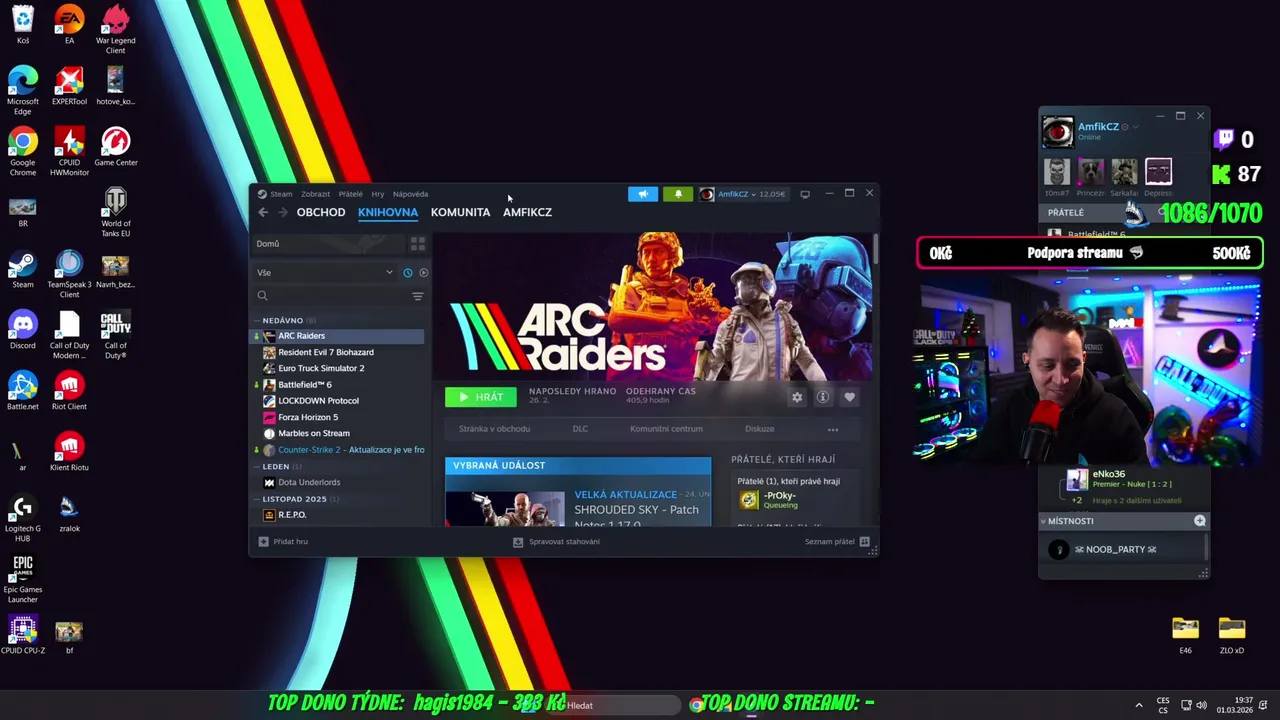Open CPUID HWMonitor desktop icon
Viewport: 1280px width, 720px height.
69,152
